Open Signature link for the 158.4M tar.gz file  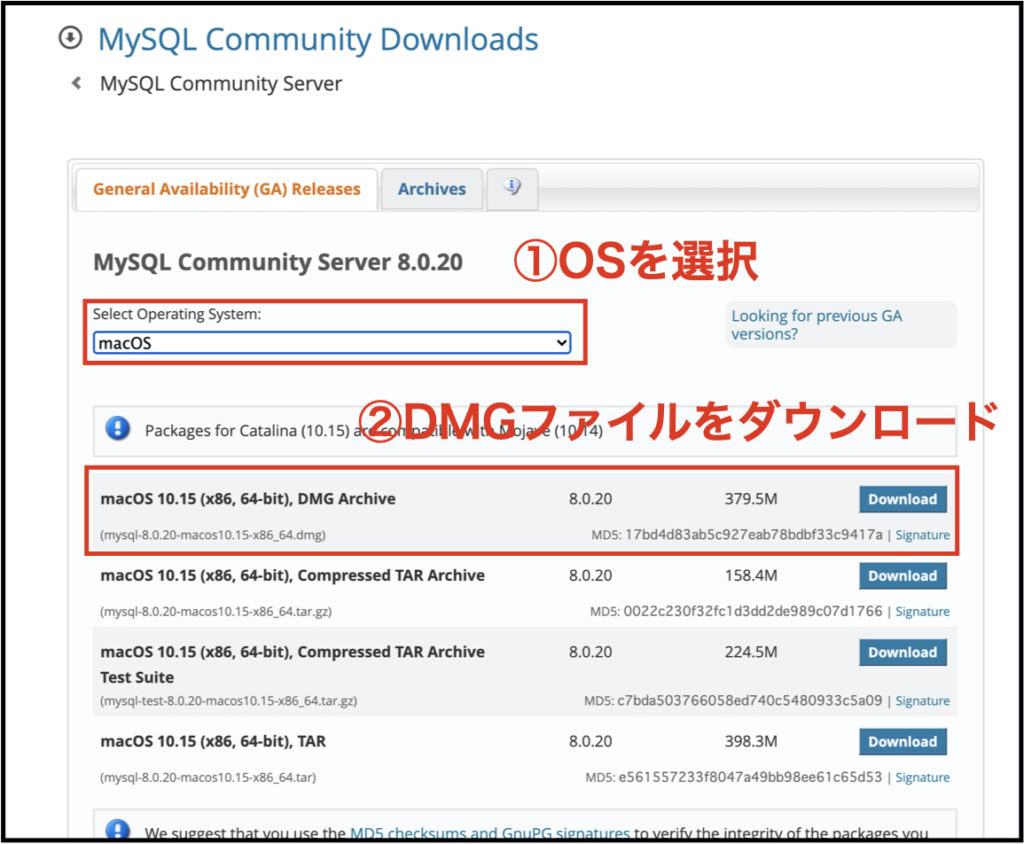click(x=922, y=611)
